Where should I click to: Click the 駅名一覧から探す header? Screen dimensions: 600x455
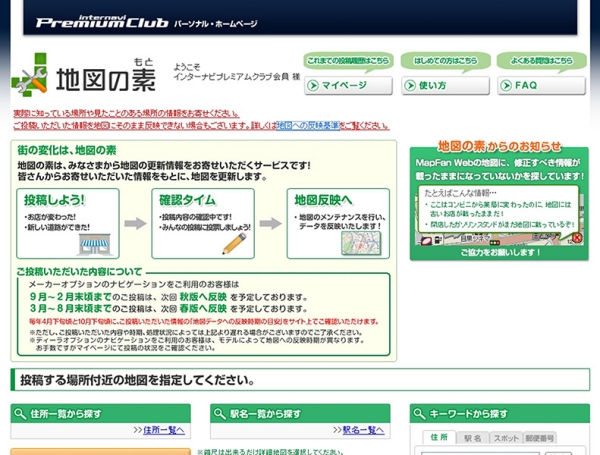(x=300, y=414)
